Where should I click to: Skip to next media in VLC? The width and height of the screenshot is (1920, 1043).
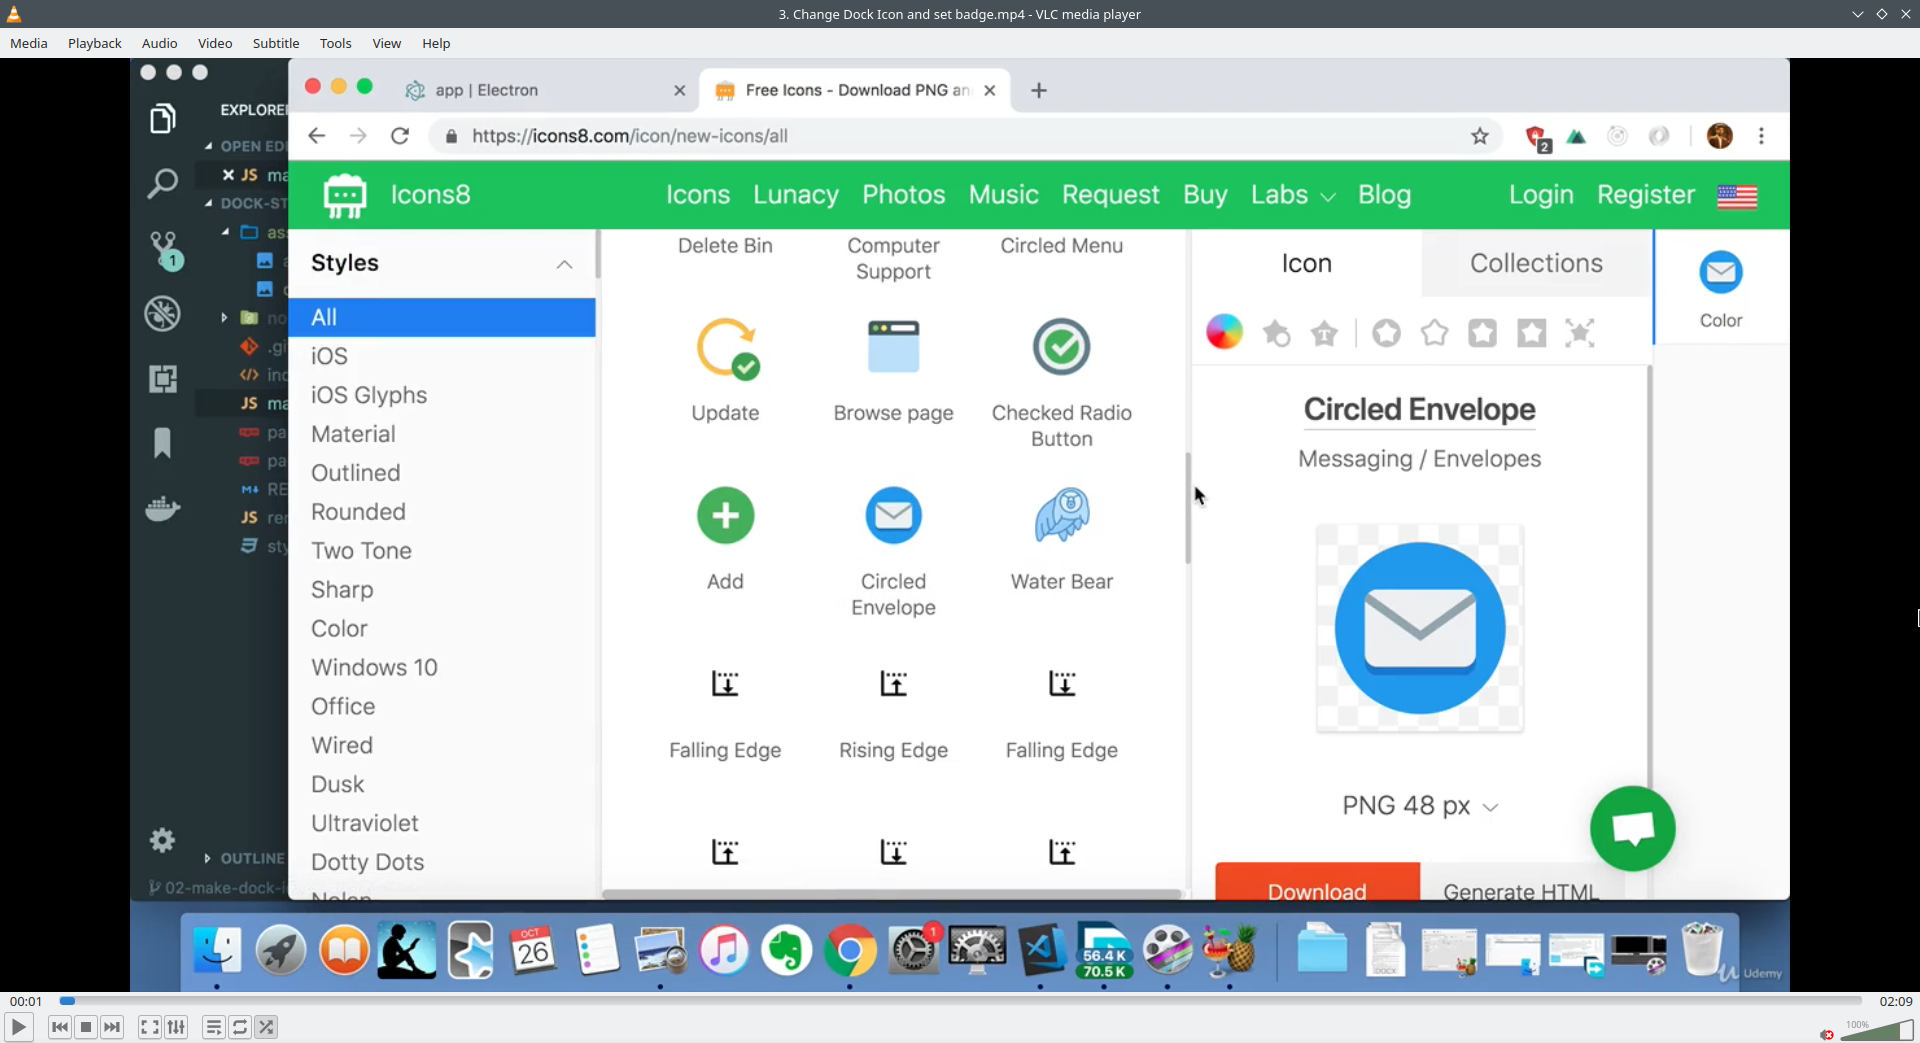tap(112, 1027)
